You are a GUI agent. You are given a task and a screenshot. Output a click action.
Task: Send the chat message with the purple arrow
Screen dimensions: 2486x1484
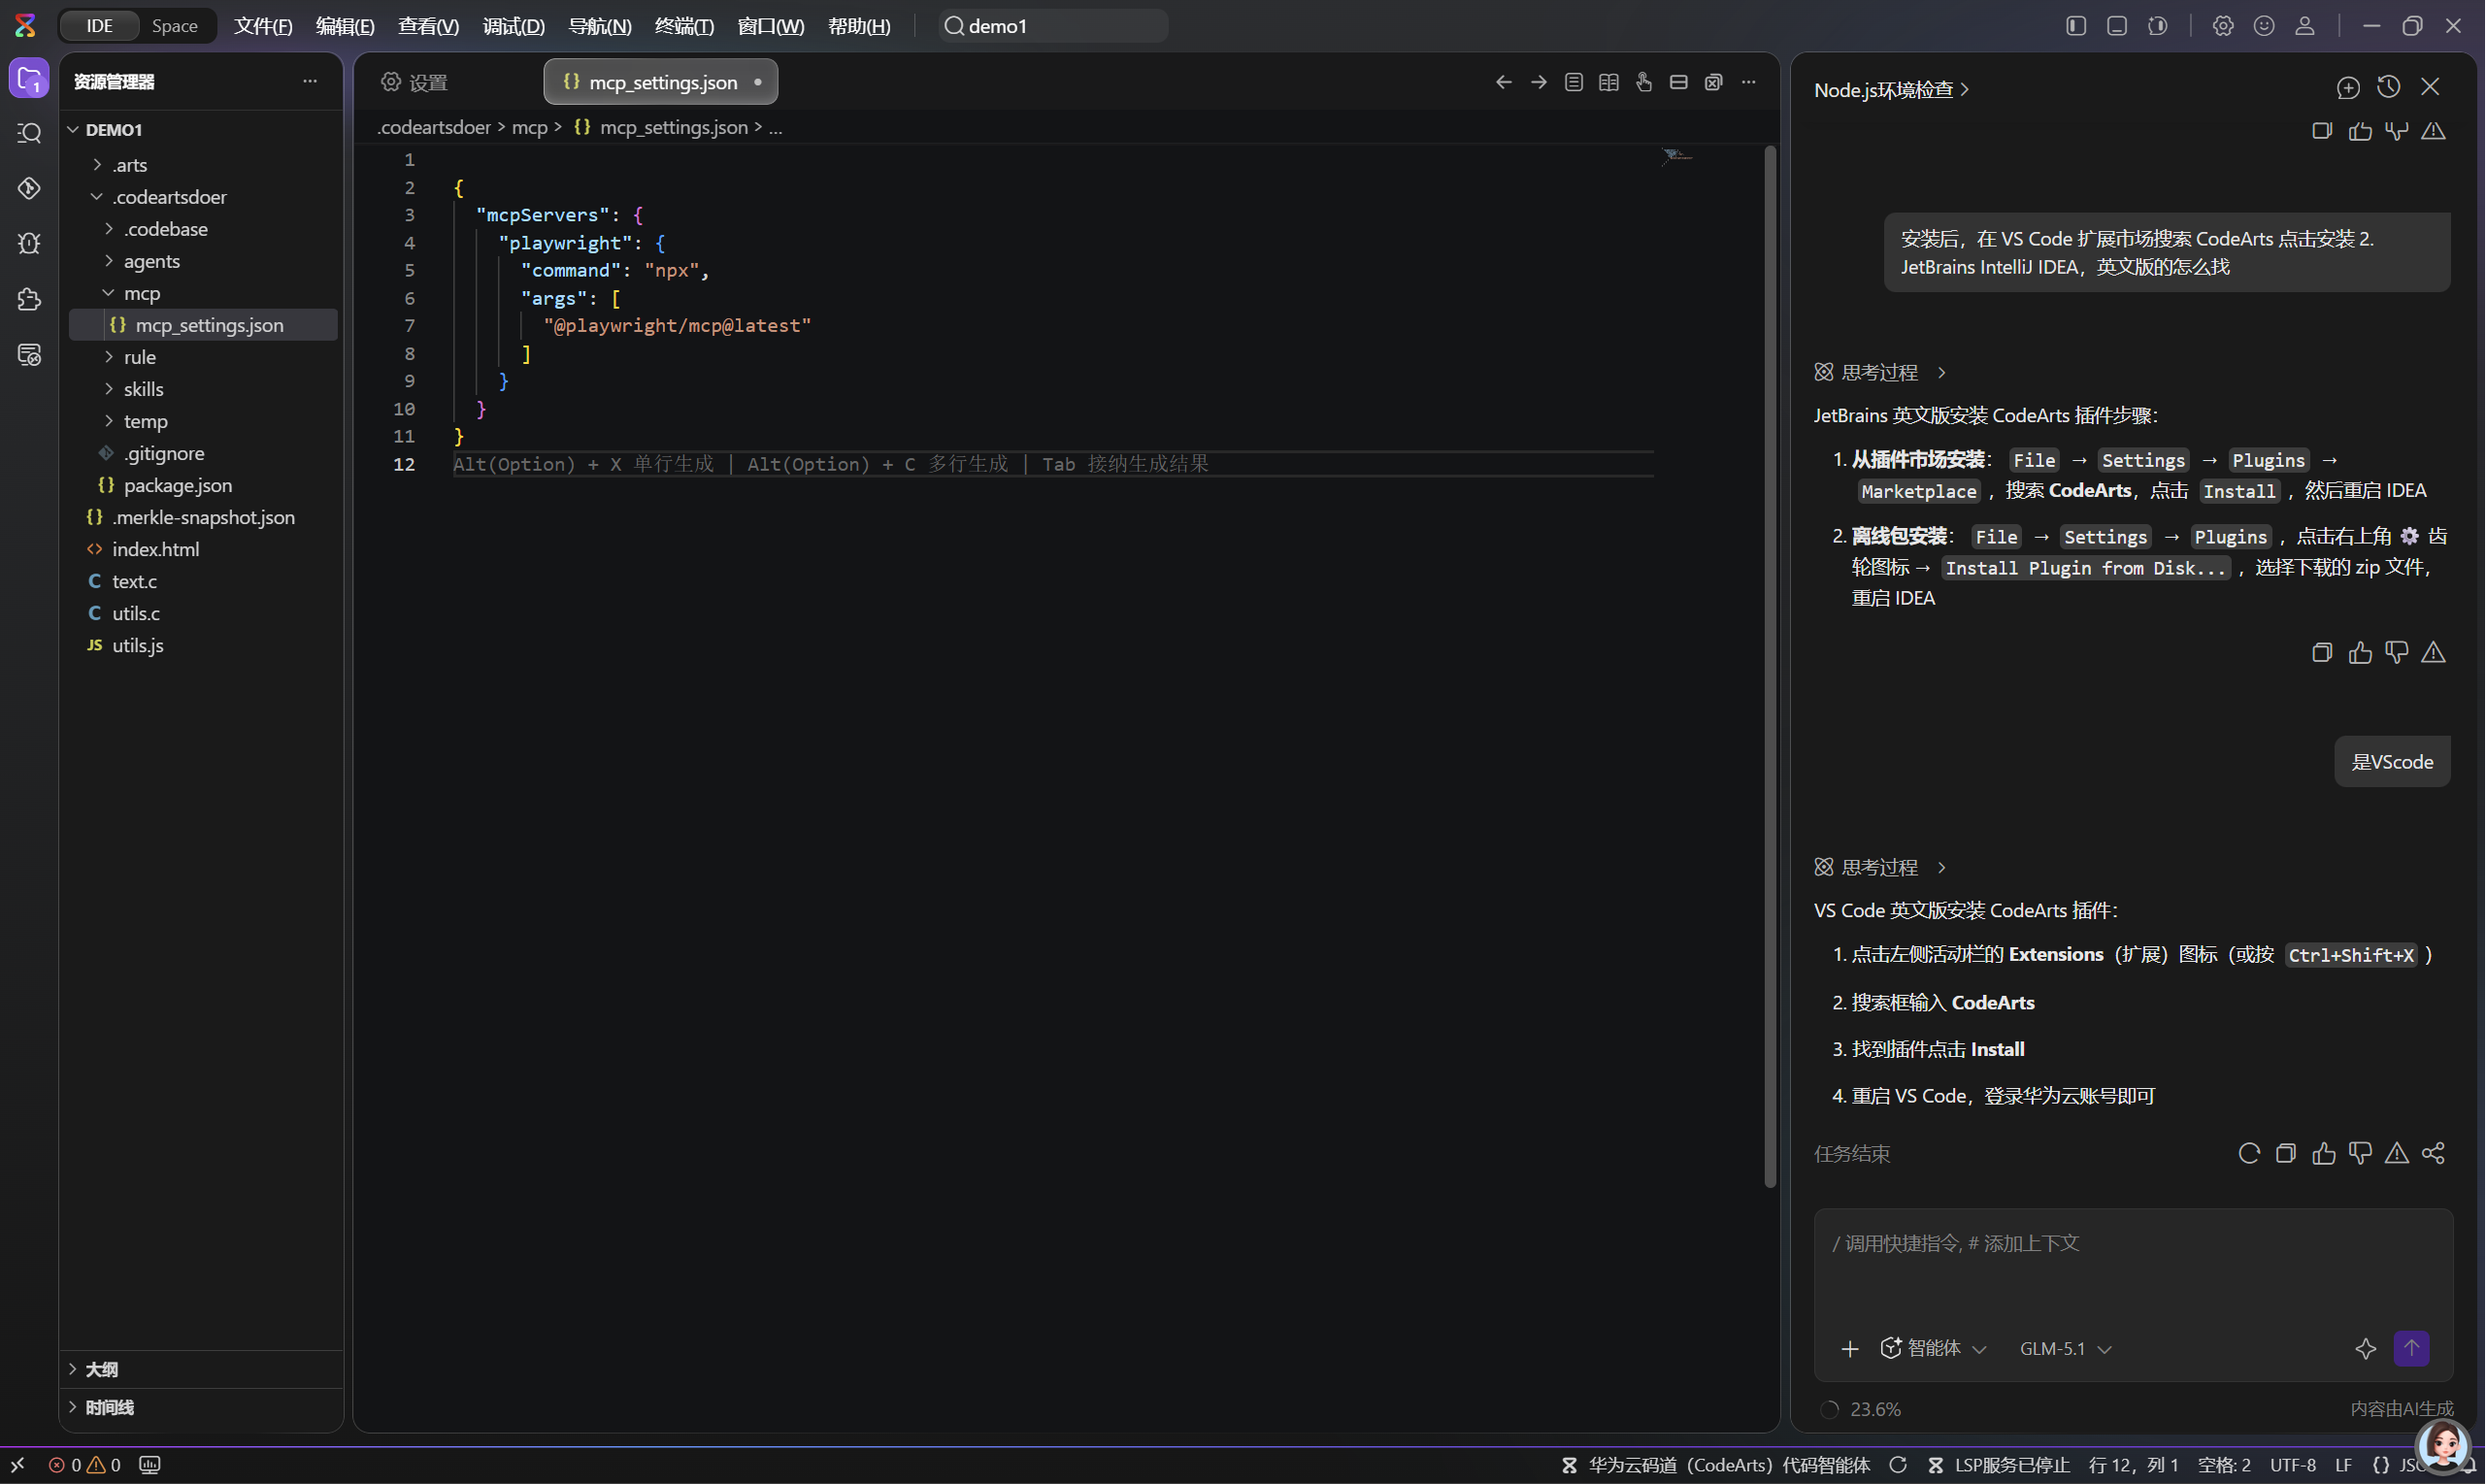(x=2411, y=1348)
